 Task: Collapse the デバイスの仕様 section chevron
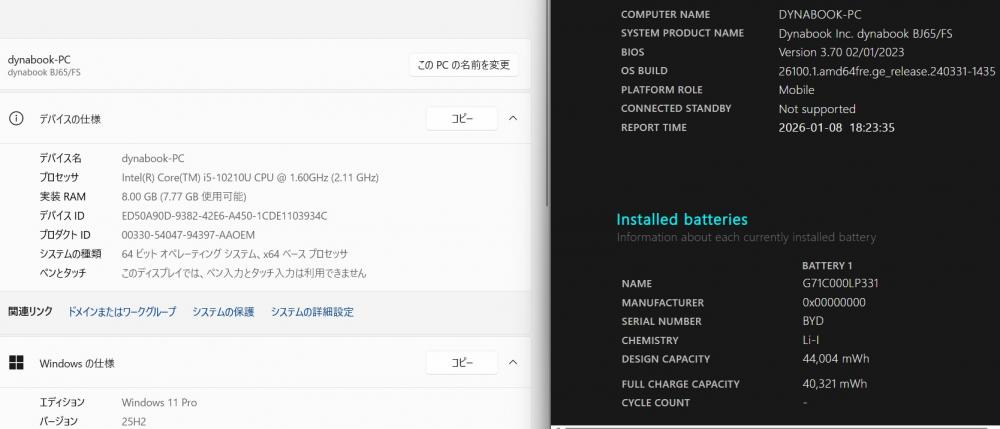(513, 119)
